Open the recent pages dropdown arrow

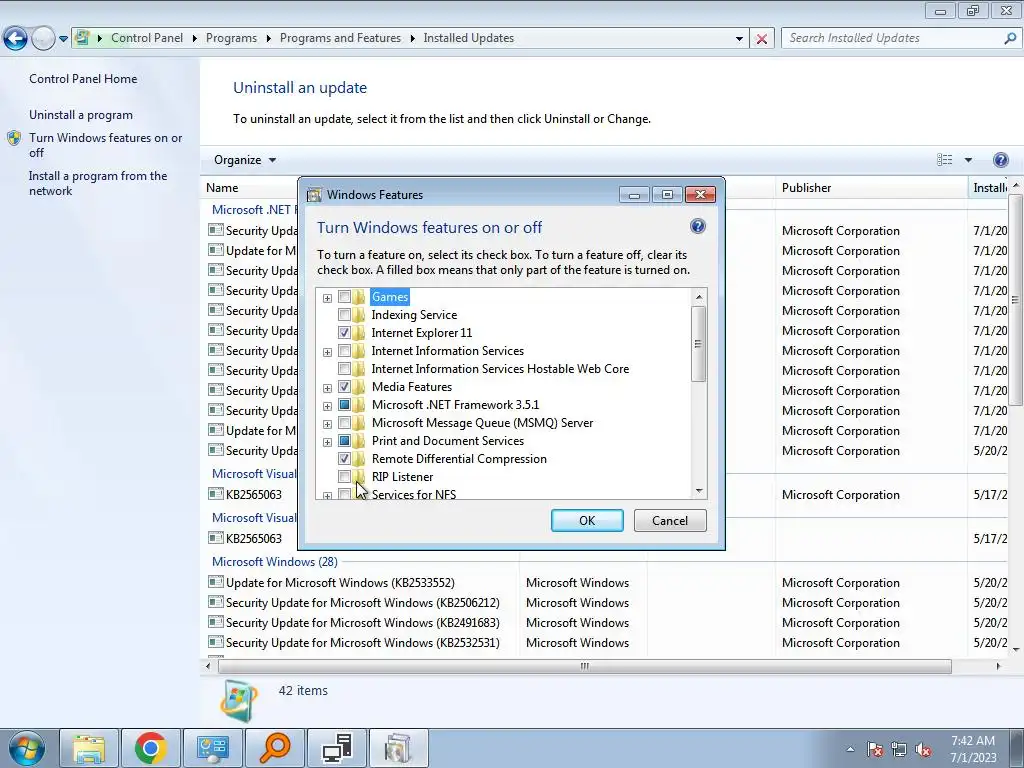[63, 39]
